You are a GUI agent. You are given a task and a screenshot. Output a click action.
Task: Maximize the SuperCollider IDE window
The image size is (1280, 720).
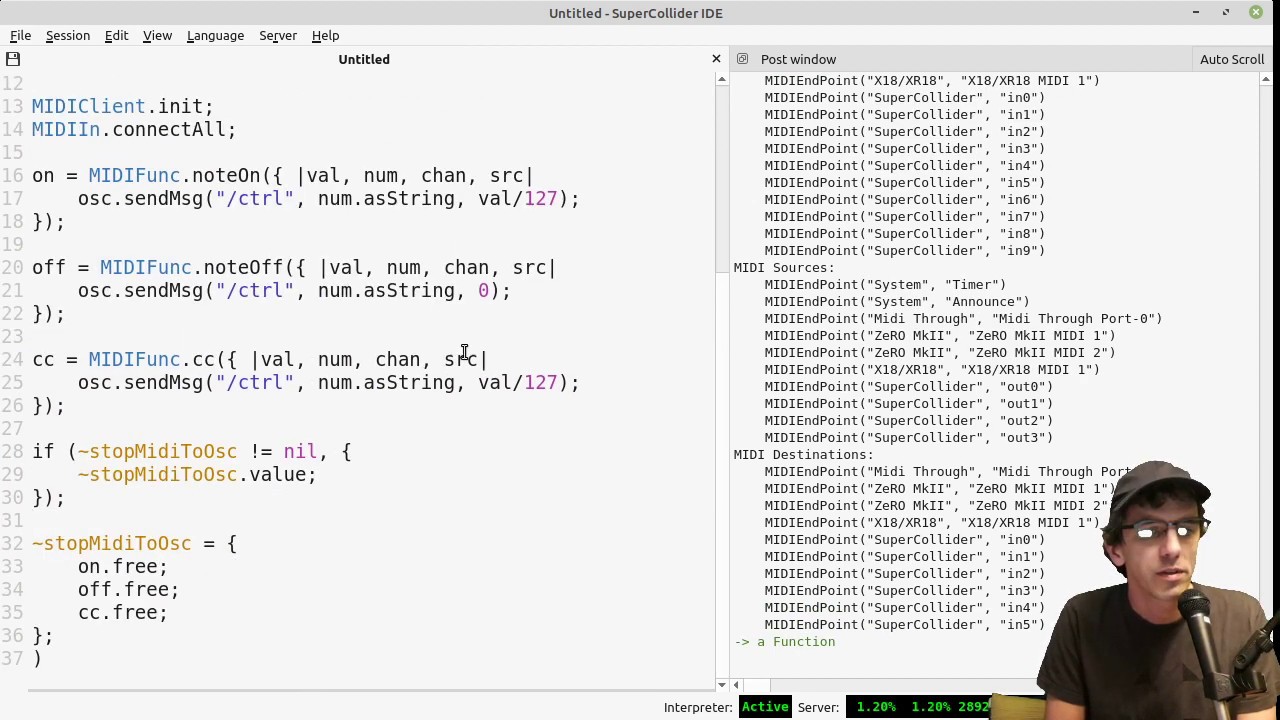(1226, 12)
